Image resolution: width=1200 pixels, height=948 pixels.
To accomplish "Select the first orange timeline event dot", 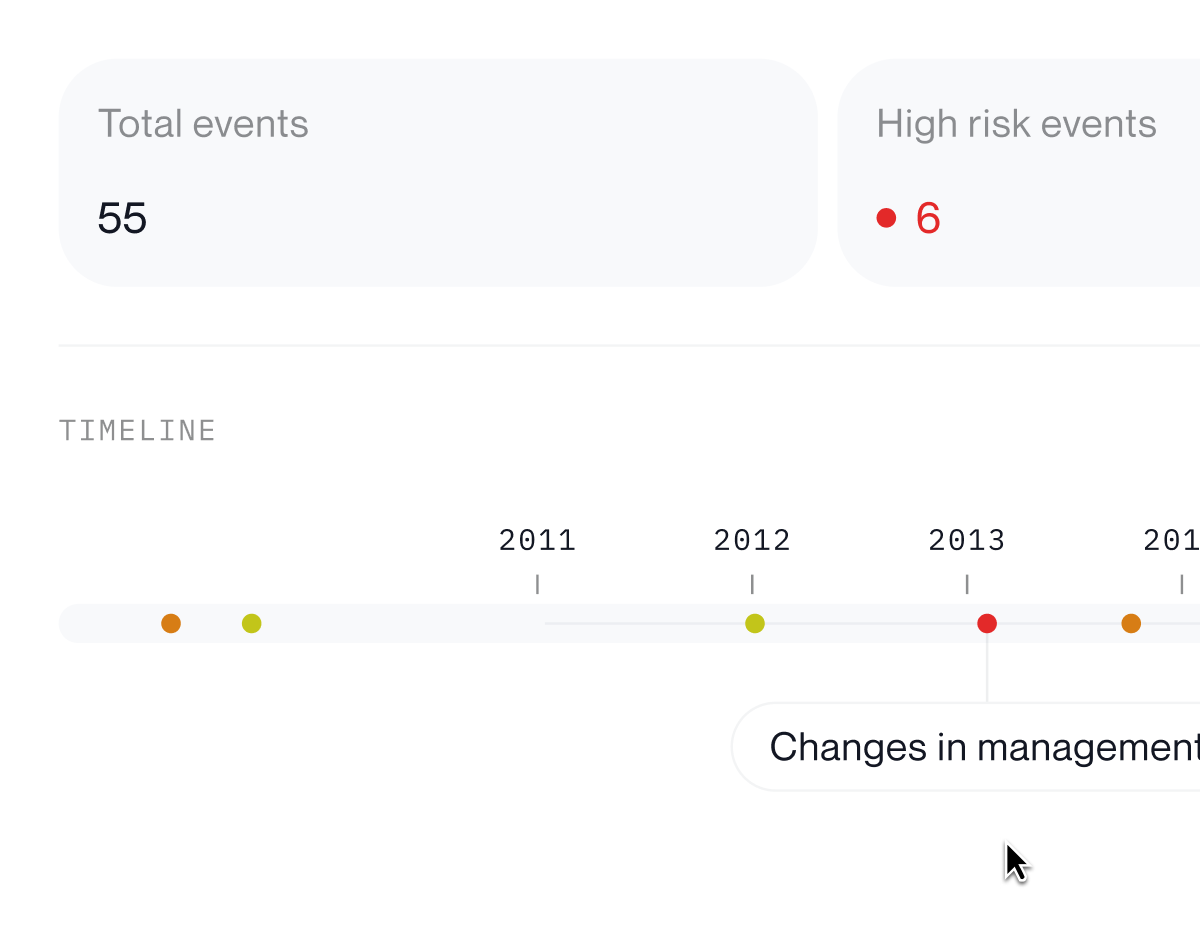I will click(x=171, y=624).
